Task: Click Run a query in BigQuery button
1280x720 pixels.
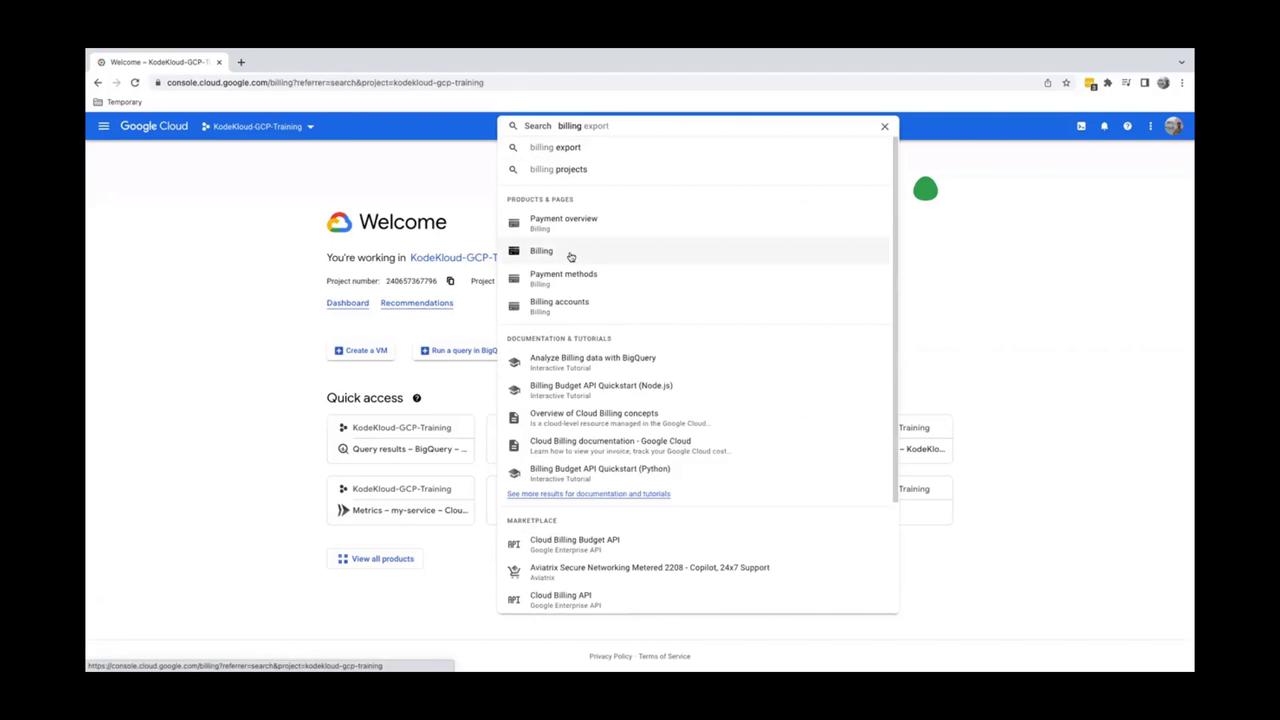Action: pyautogui.click(x=458, y=350)
